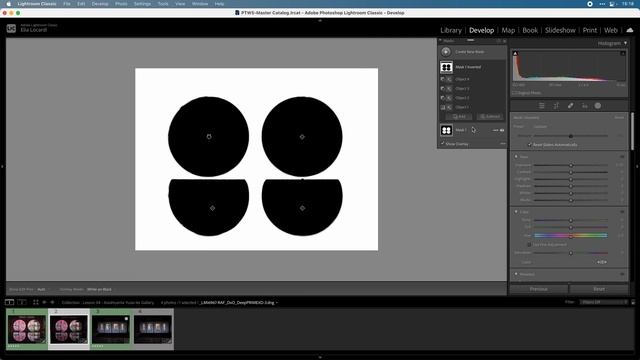Click the second display window icon

tap(22, 302)
